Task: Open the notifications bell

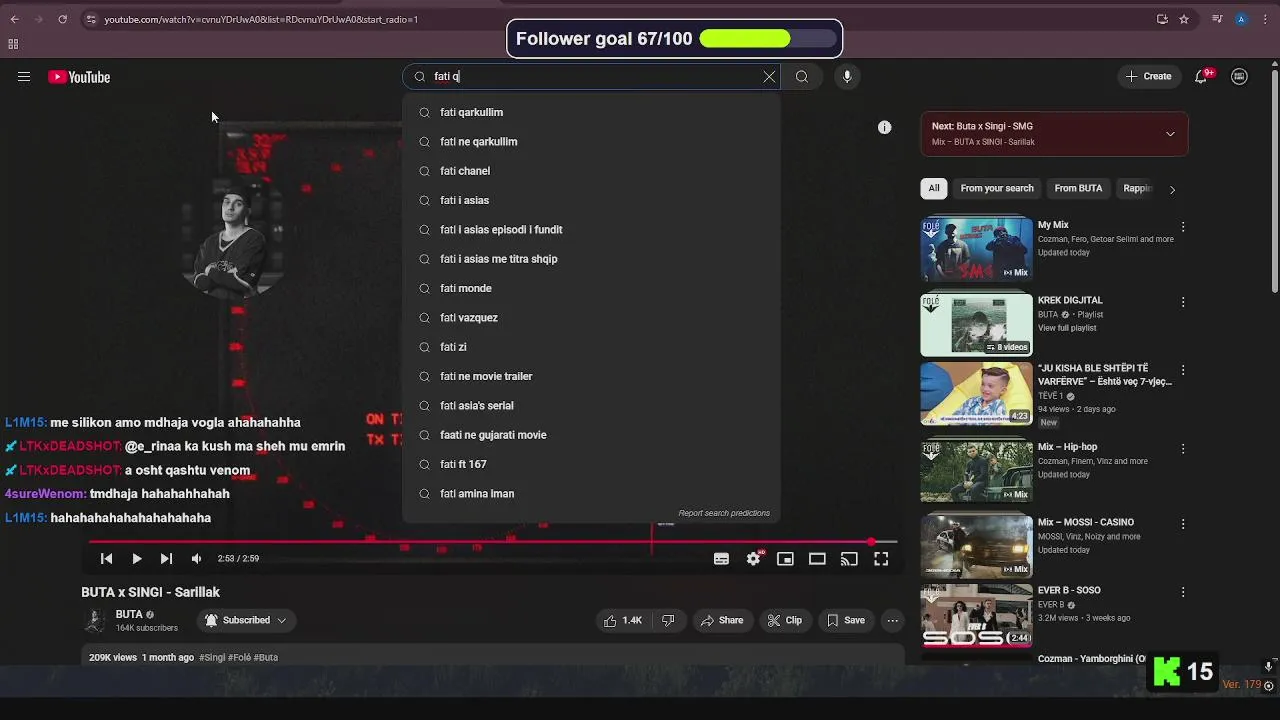Action: 1202,77
